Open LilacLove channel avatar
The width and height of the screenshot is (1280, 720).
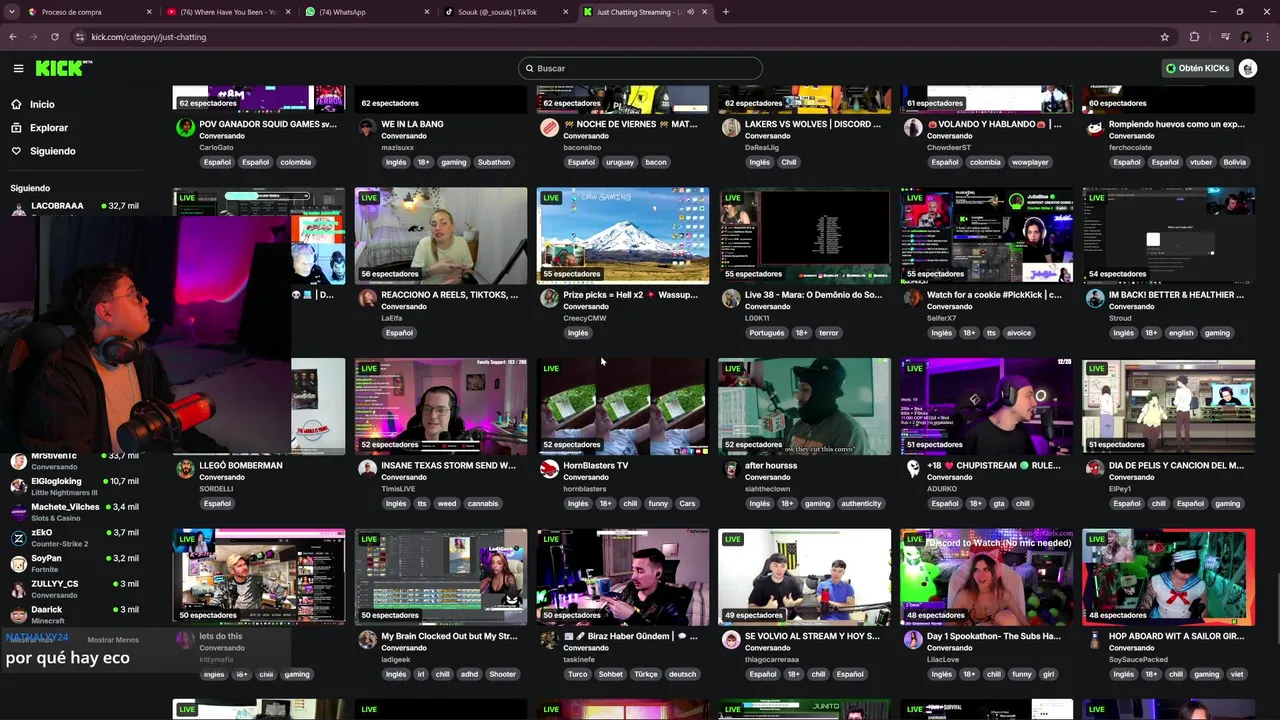[x=913, y=639]
